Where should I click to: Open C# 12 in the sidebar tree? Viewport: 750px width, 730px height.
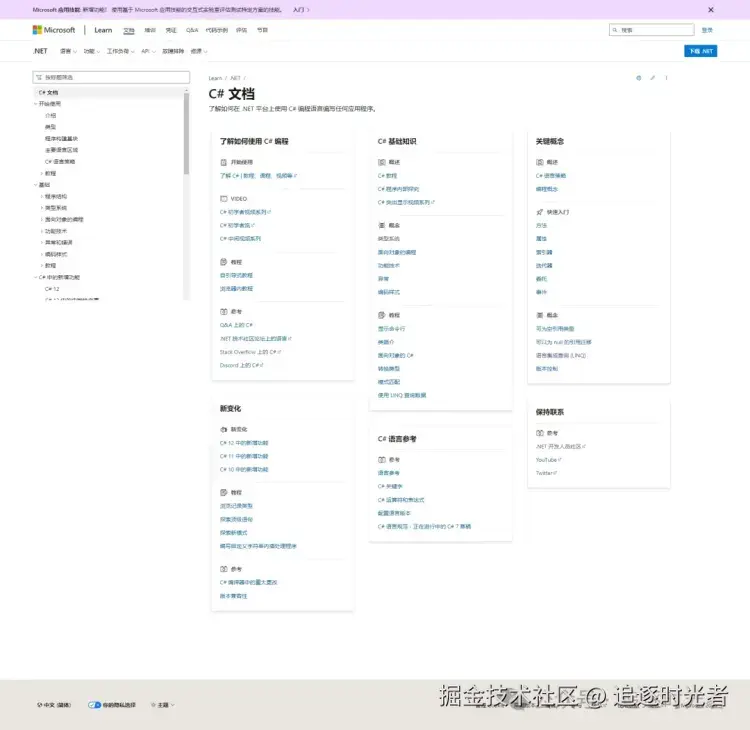point(52,289)
